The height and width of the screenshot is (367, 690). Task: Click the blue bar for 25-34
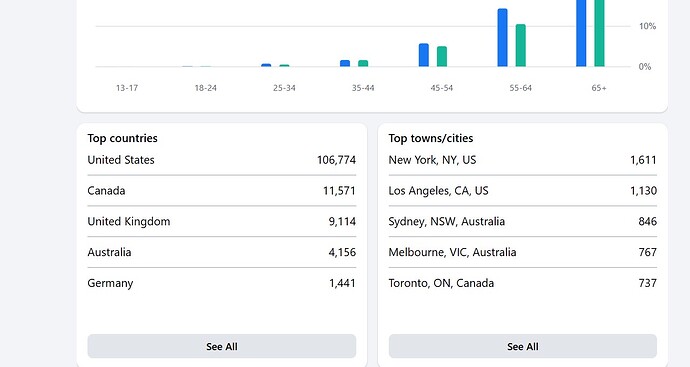point(266,65)
